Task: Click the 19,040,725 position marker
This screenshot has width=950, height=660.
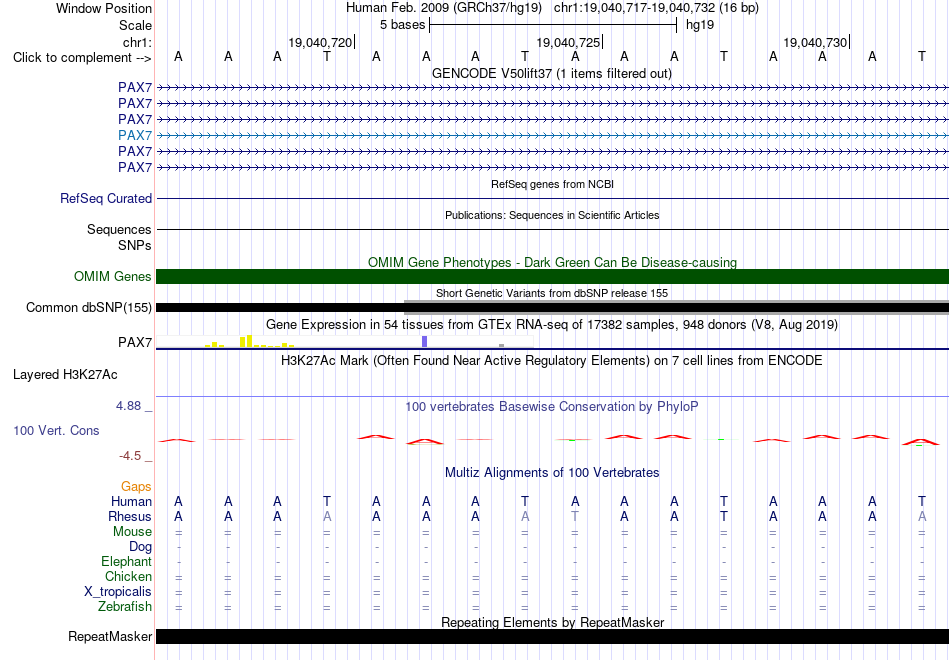Action: point(568,42)
